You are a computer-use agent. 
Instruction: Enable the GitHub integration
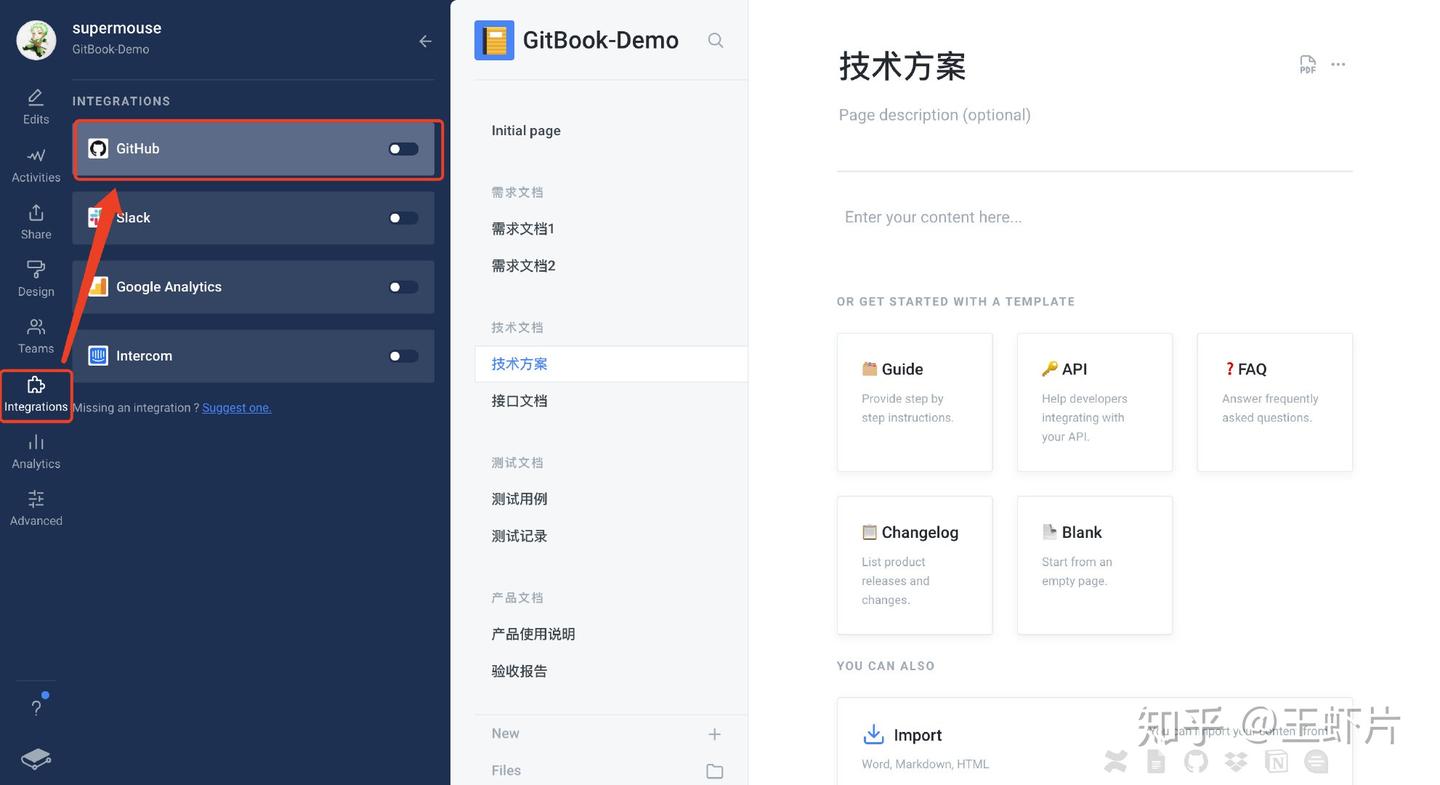[403, 147]
